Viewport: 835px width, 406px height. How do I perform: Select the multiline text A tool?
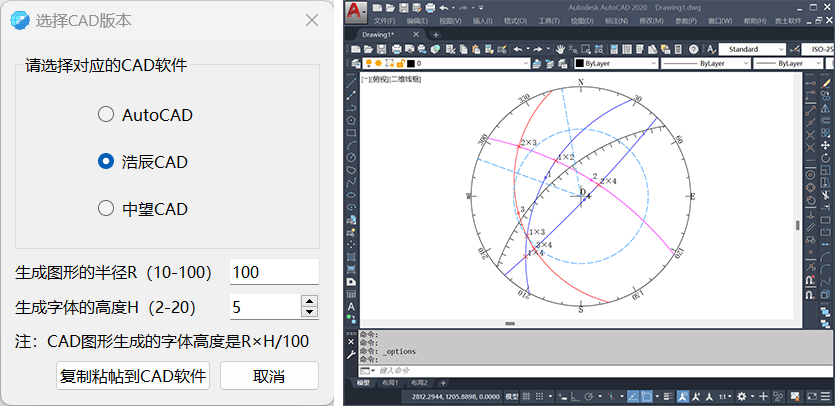click(351, 306)
